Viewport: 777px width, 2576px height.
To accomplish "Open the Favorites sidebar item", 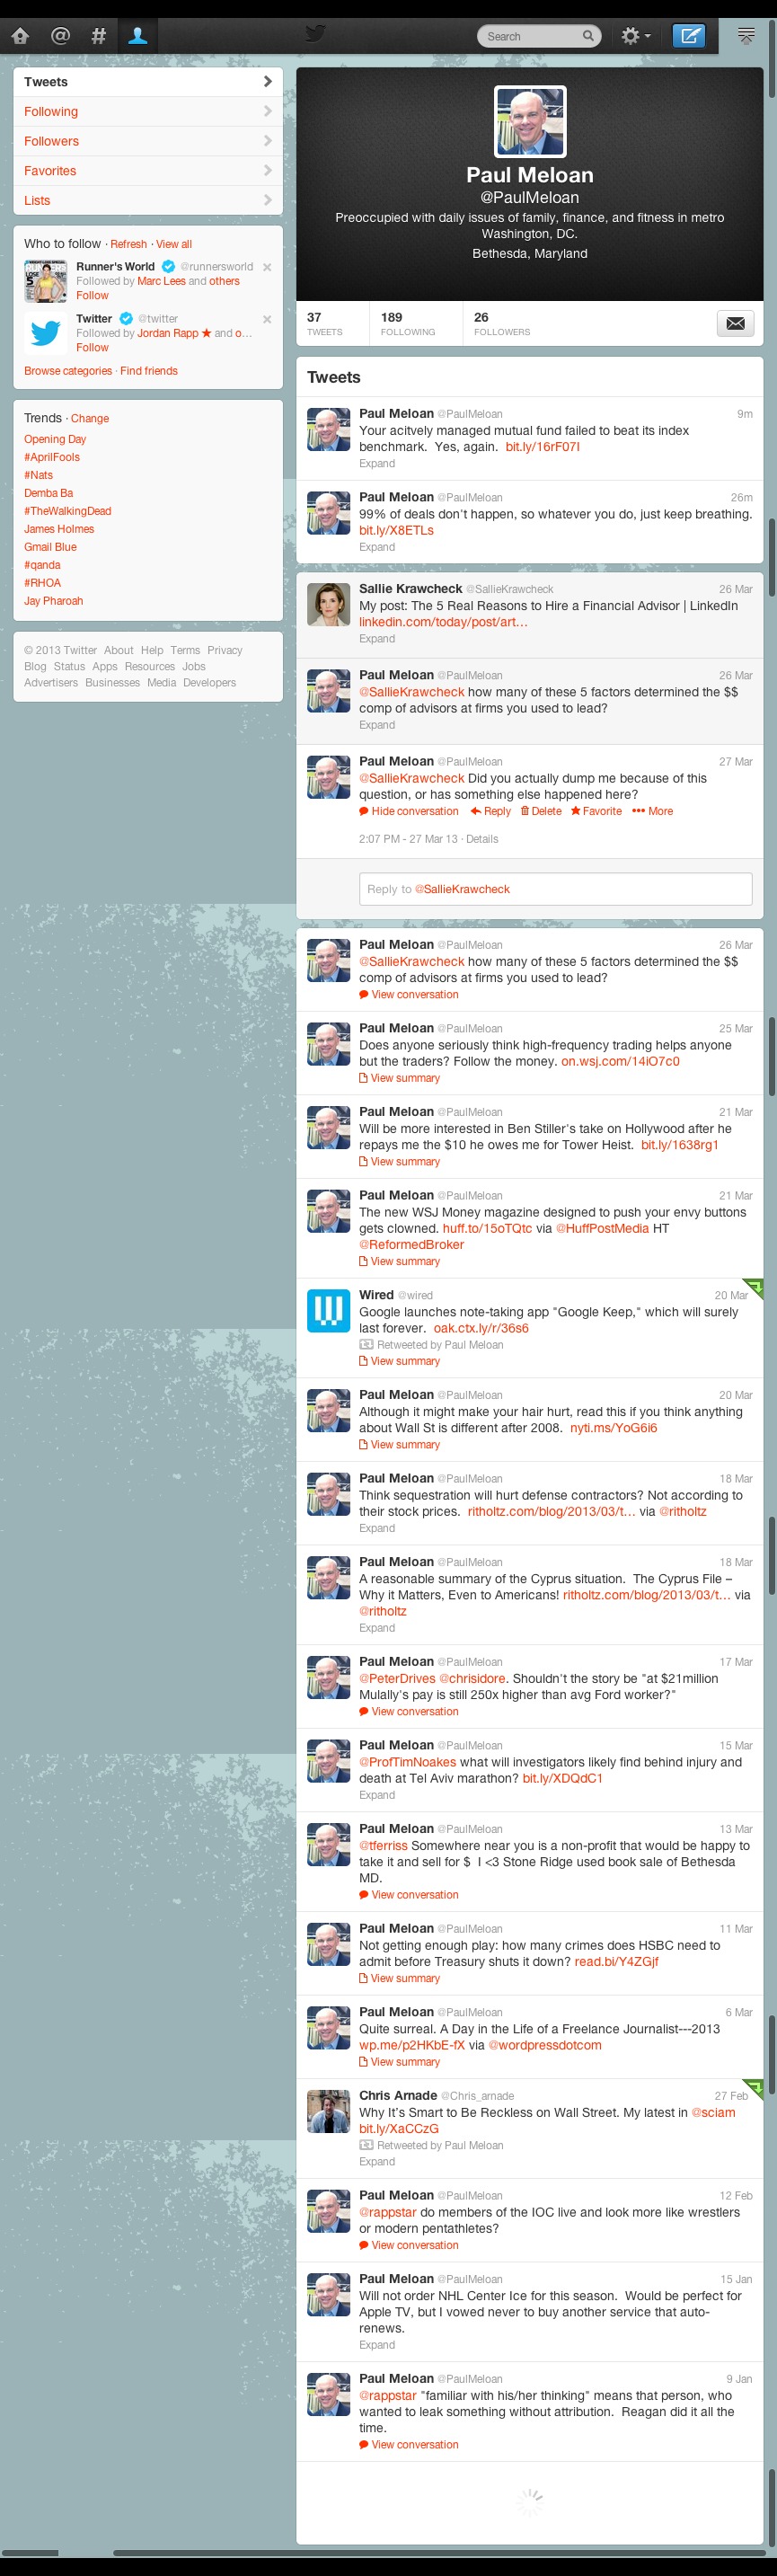I will click(148, 171).
